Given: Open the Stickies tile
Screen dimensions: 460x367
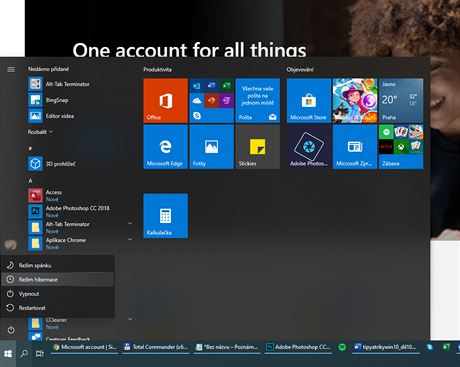Looking at the screenshot, I should [258, 147].
